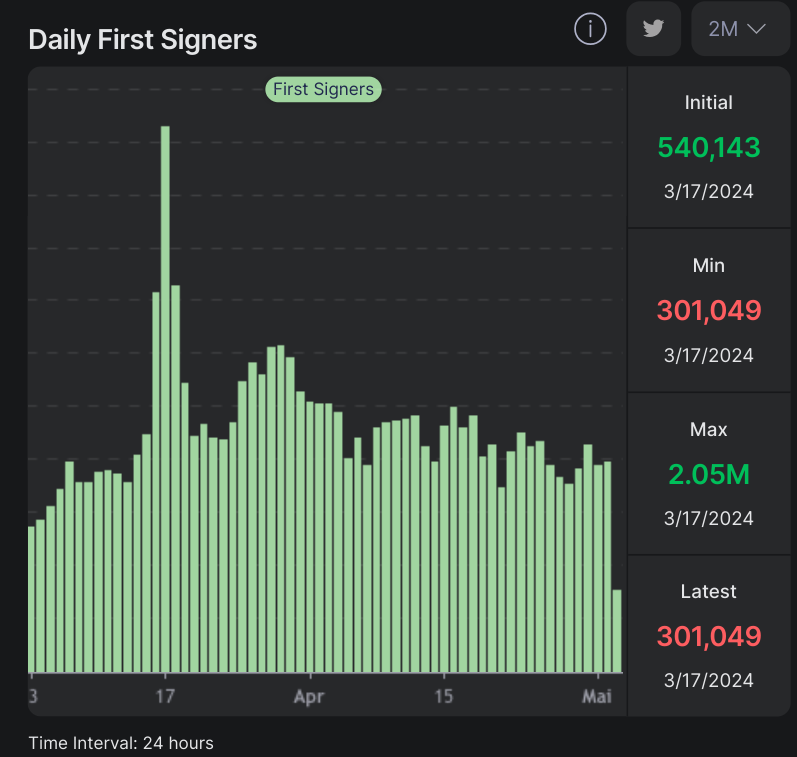Click the first bar at chart's left edge

click(32, 600)
